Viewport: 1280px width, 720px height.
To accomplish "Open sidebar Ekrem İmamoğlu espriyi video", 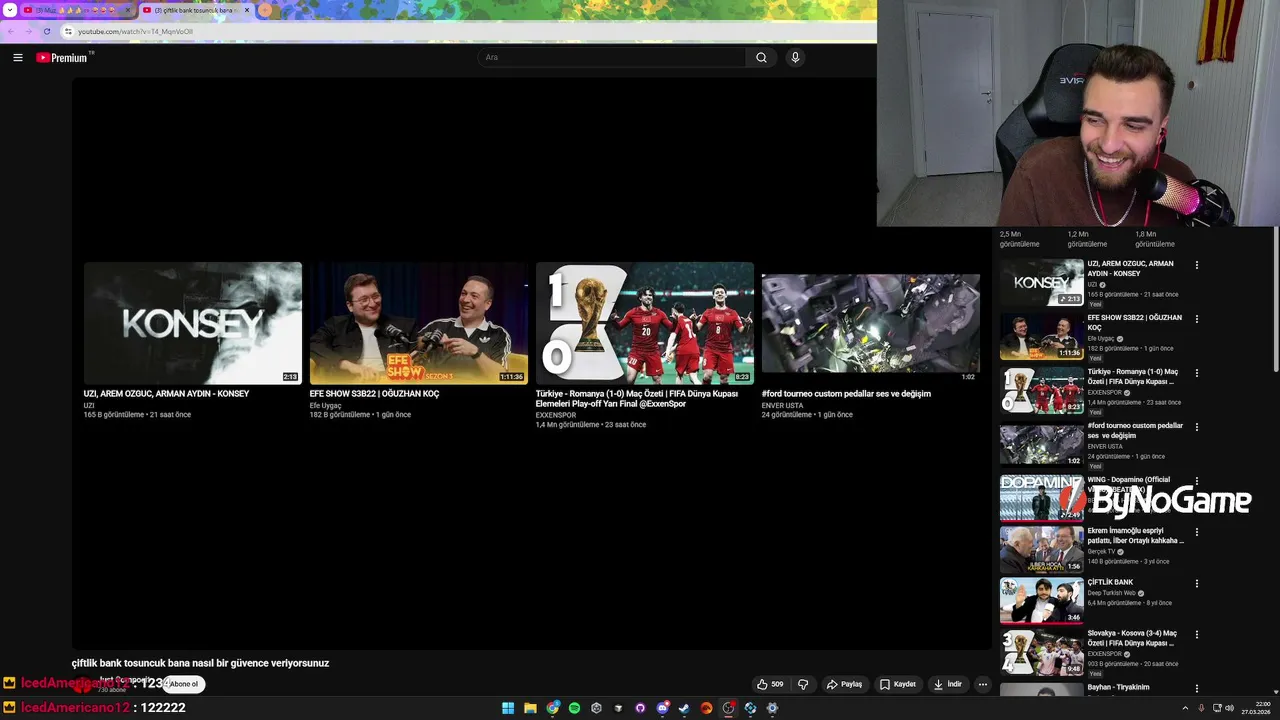I will [x=1041, y=548].
